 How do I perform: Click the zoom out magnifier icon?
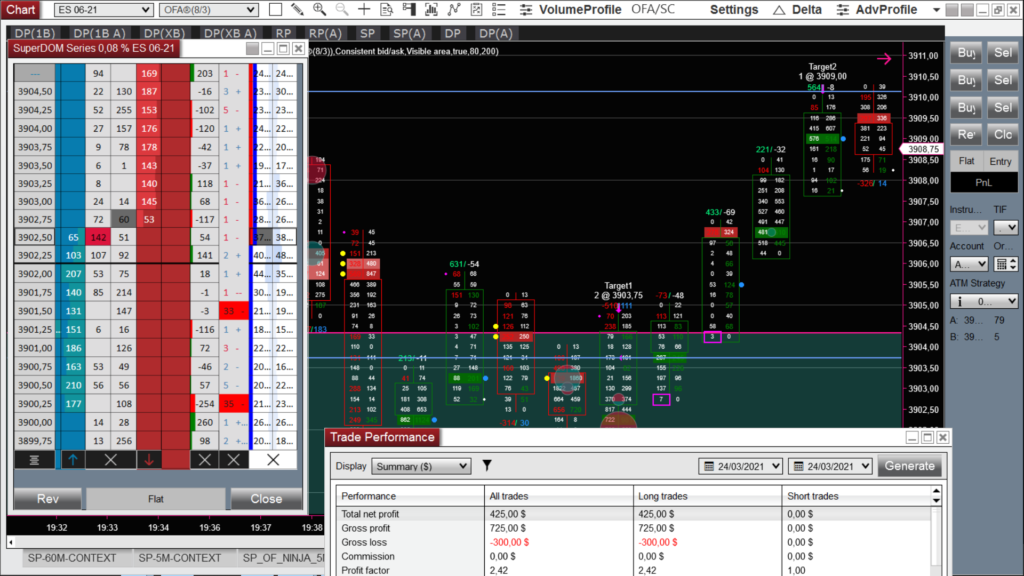tap(342, 9)
